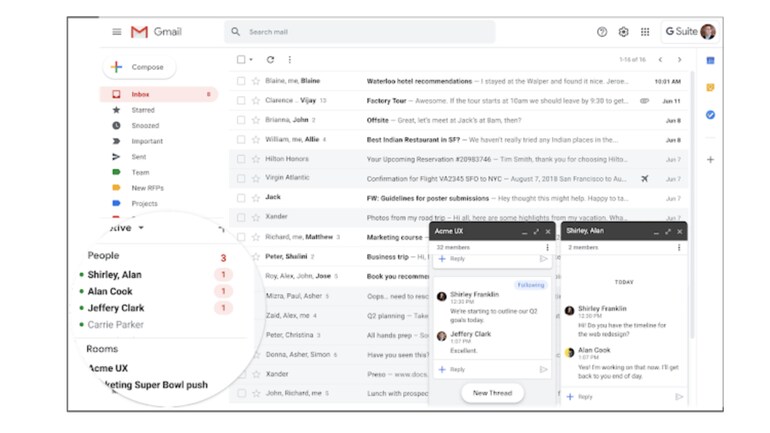Open the Starred folder

(x=142, y=110)
